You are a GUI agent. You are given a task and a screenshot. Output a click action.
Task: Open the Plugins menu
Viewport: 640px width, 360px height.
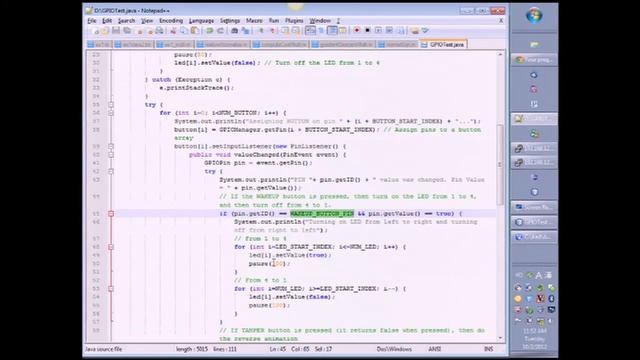coord(294,21)
